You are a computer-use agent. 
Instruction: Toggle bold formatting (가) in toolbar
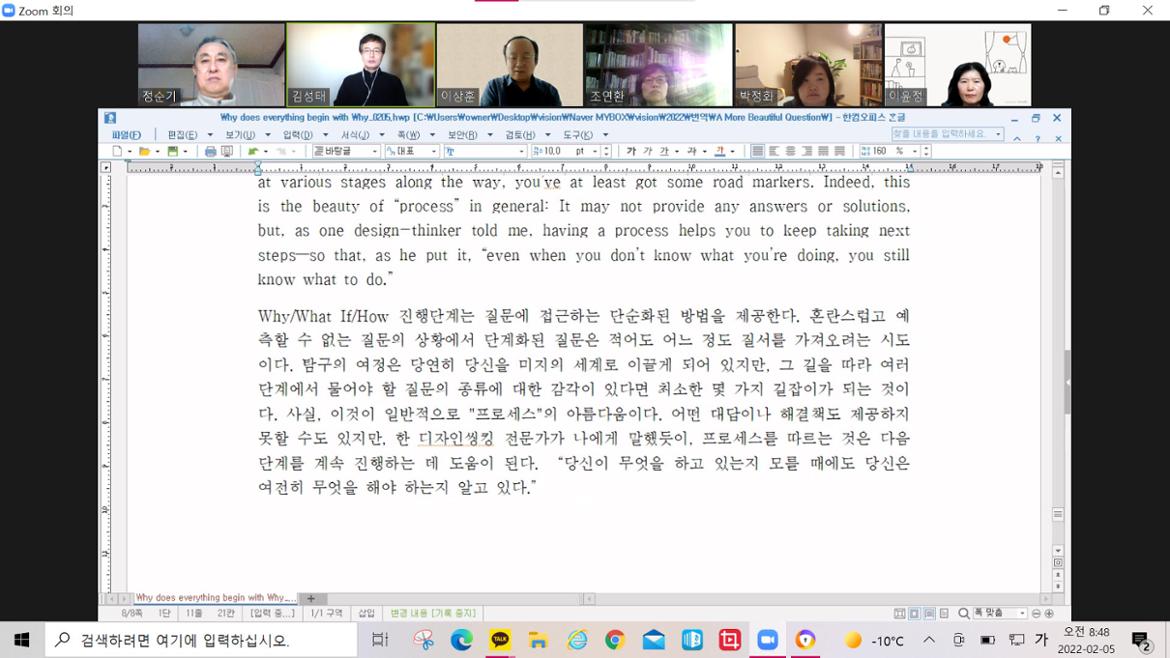point(631,151)
